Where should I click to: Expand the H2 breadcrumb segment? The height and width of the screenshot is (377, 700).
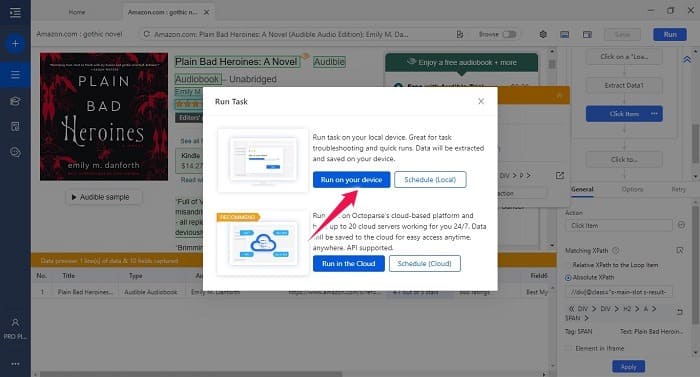pyautogui.click(x=637, y=309)
